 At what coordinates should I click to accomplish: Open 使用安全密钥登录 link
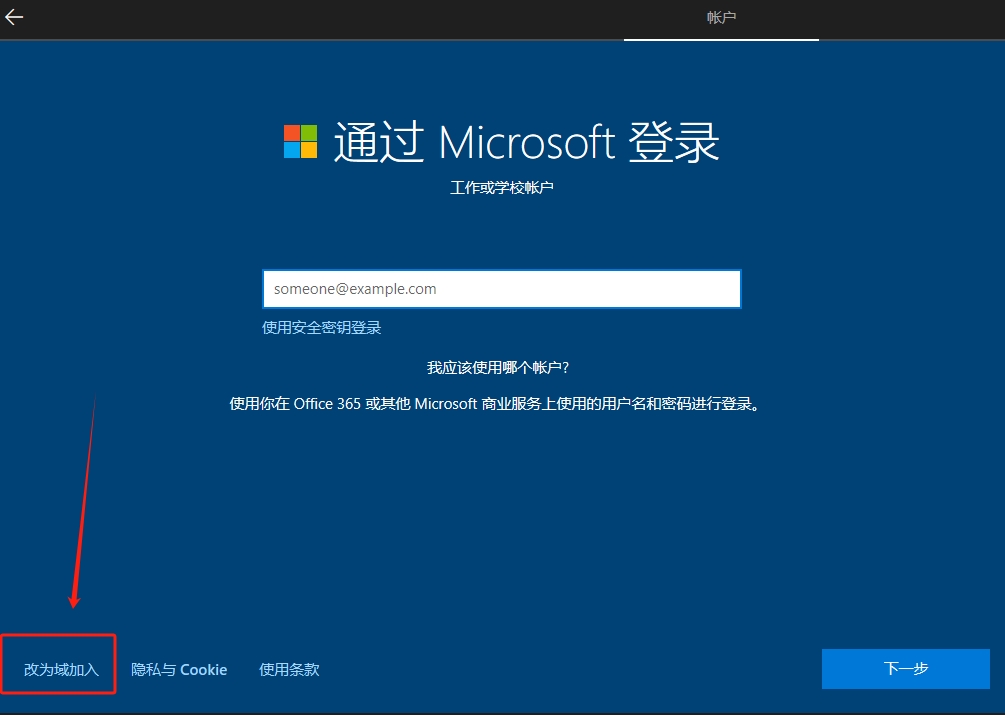322,328
